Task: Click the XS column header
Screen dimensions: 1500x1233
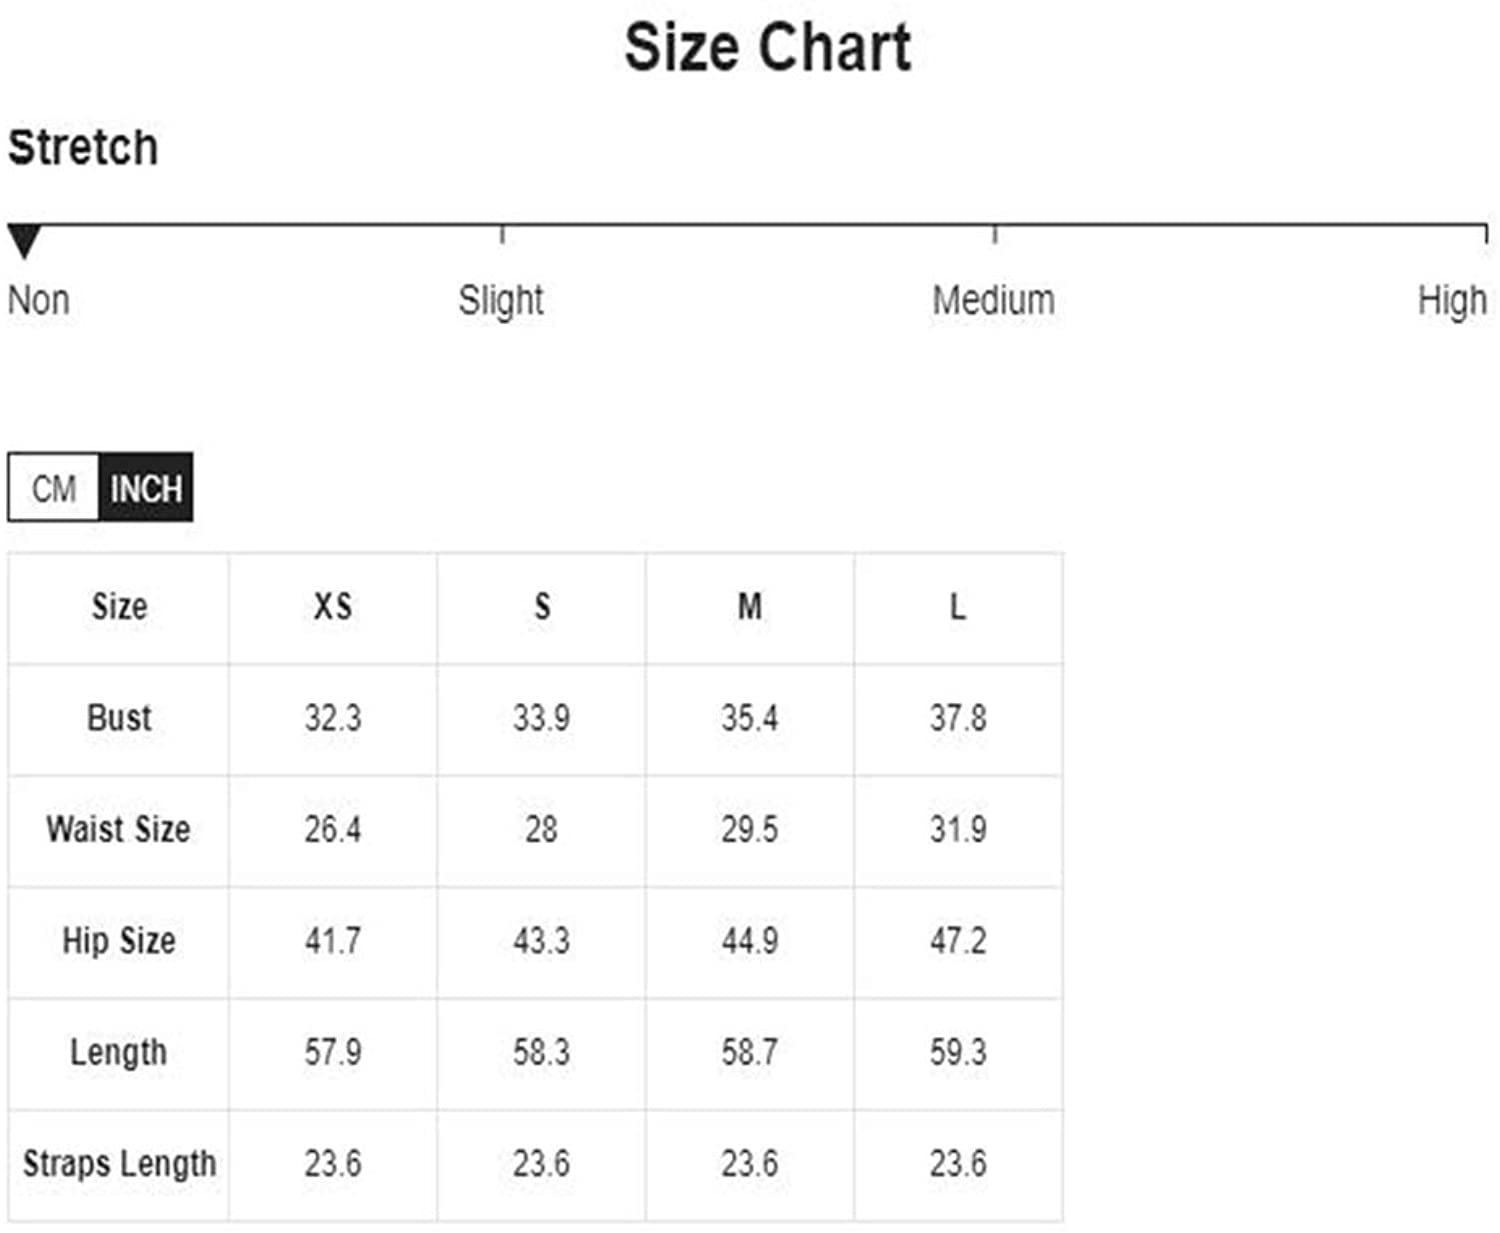Action: tap(333, 607)
